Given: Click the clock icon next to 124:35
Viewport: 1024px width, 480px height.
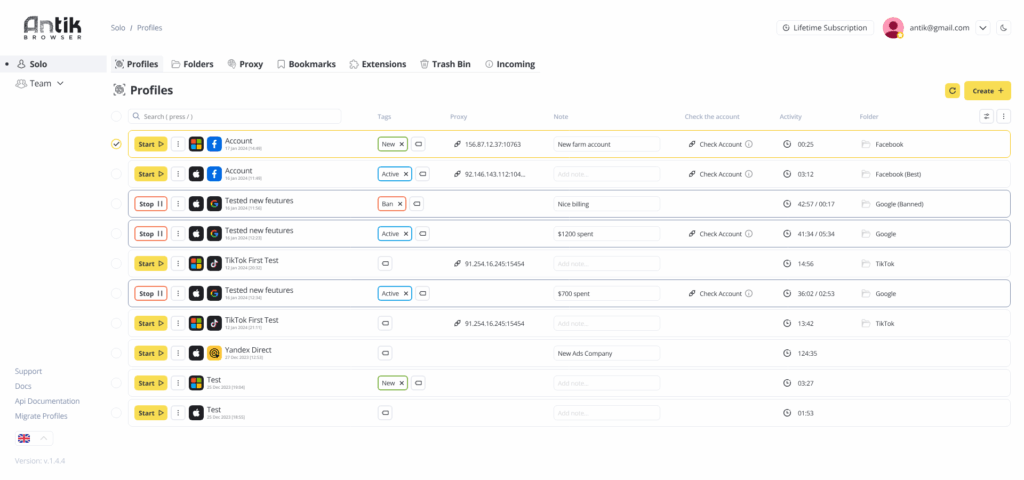Looking at the screenshot, I should coord(787,353).
